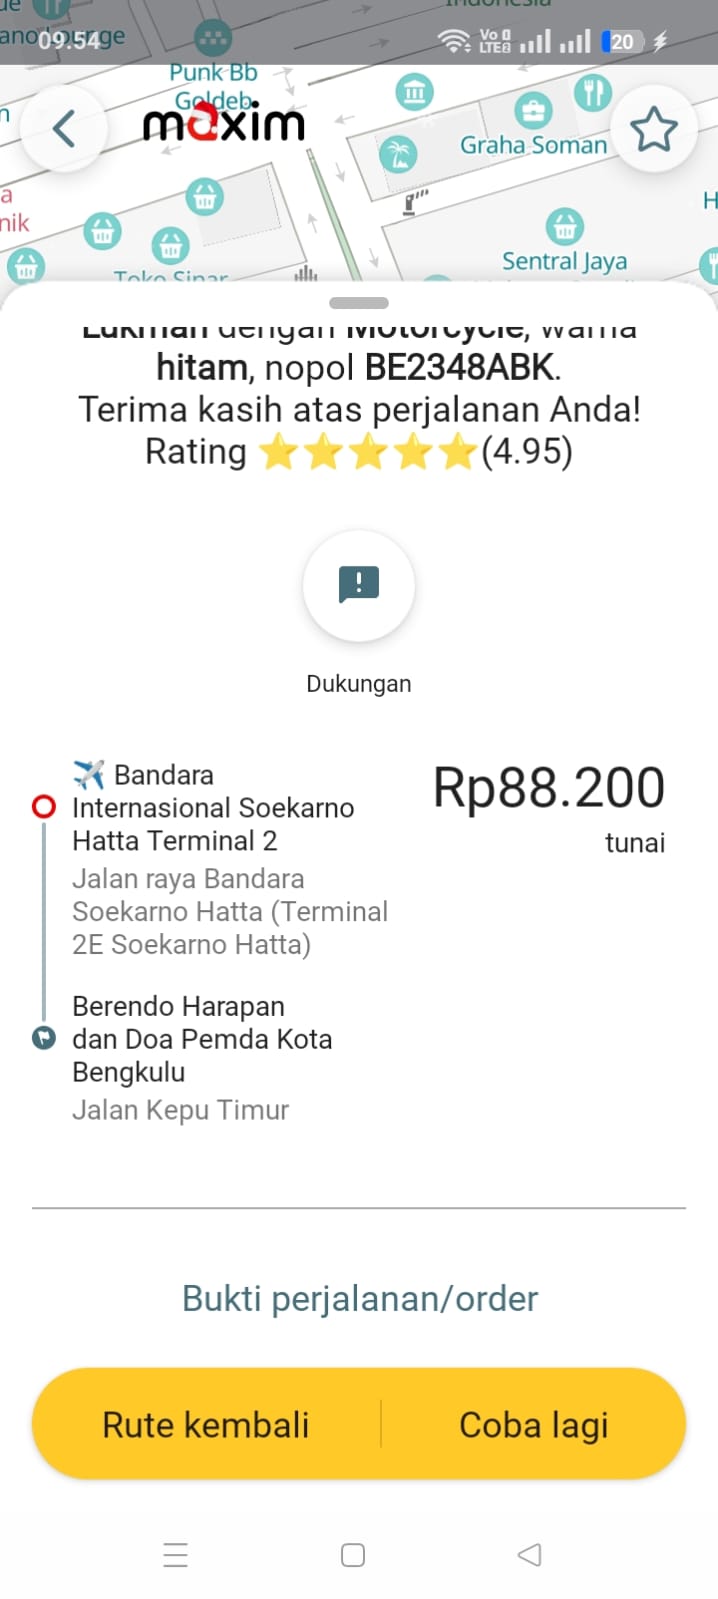Tap the back arrow button
This screenshot has width=718, height=1599.
point(64,129)
